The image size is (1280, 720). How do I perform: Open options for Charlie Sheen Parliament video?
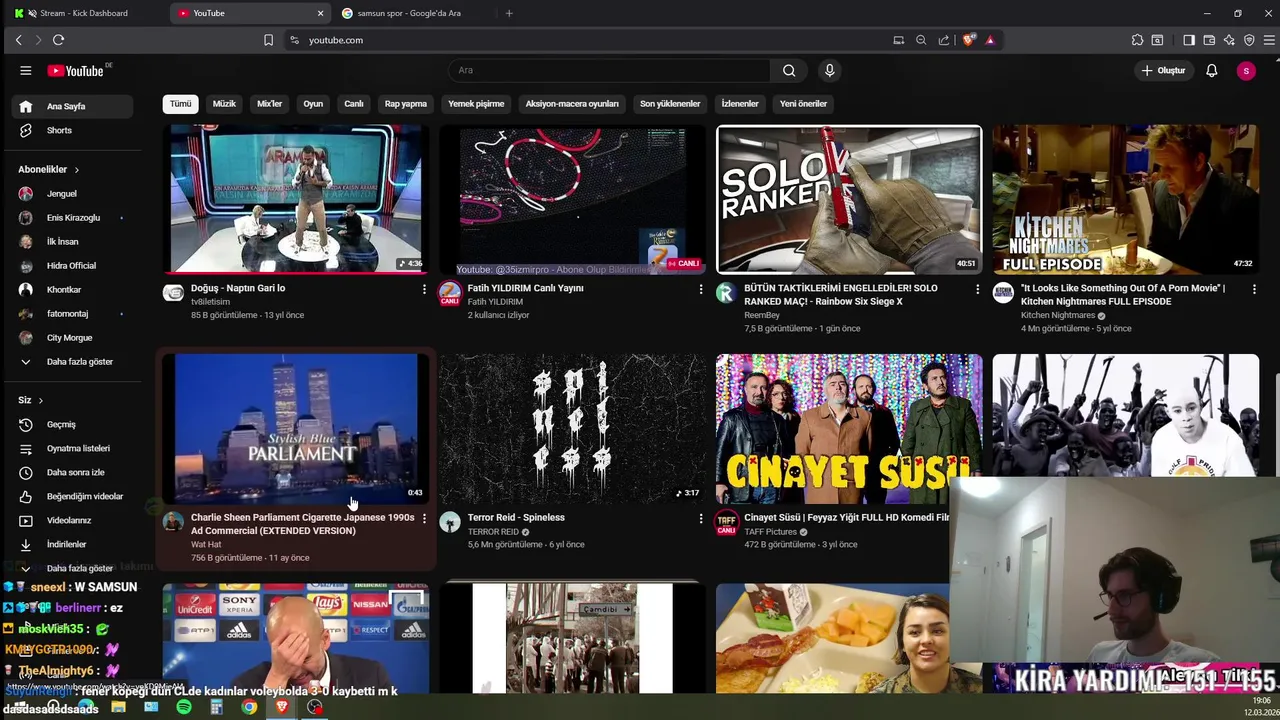click(424, 518)
